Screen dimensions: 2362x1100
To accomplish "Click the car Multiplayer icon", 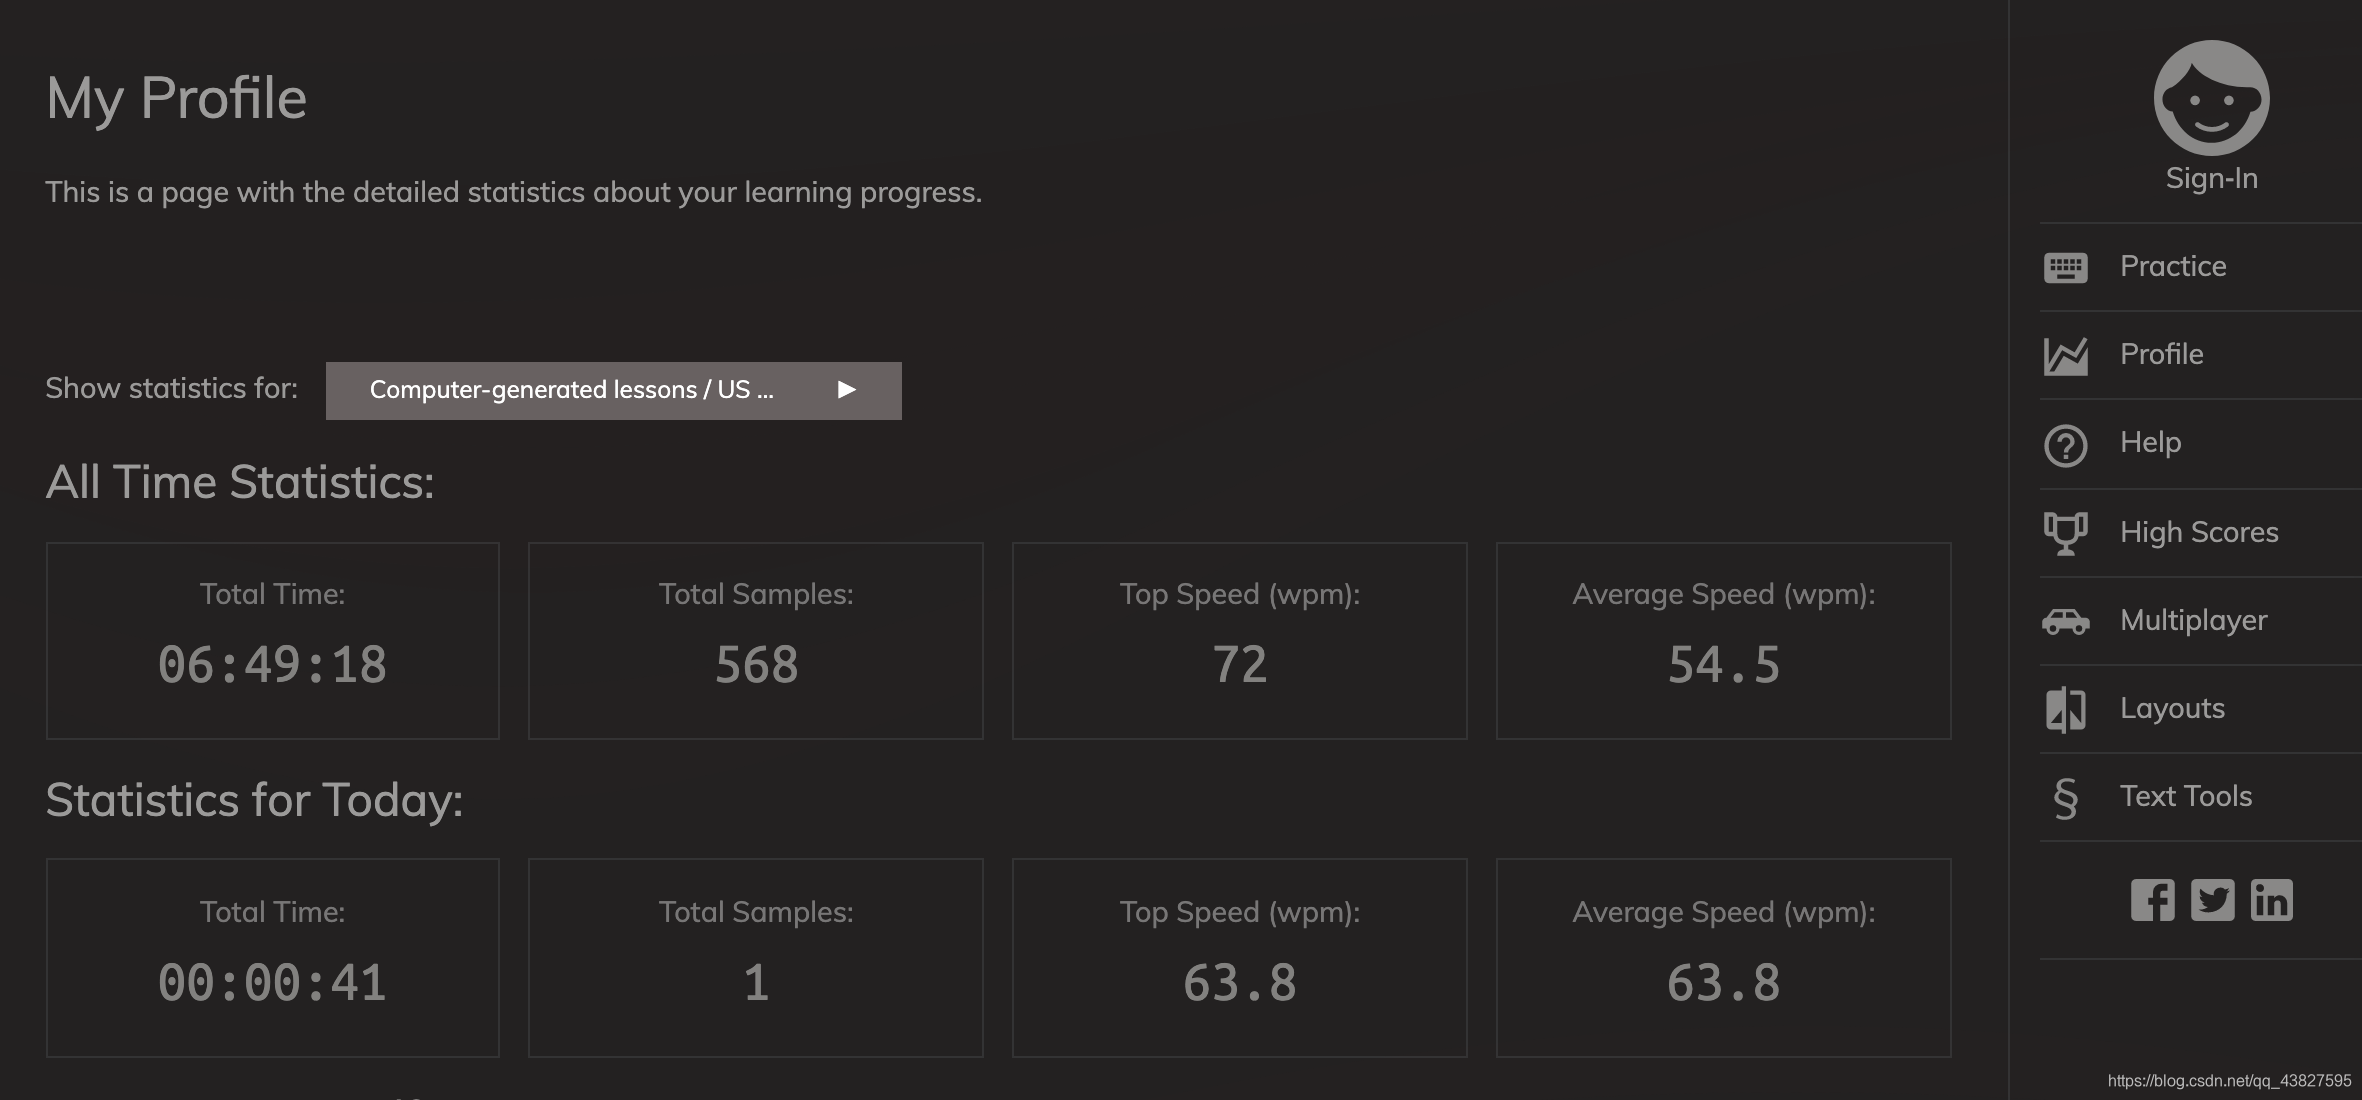I will coord(2065,621).
